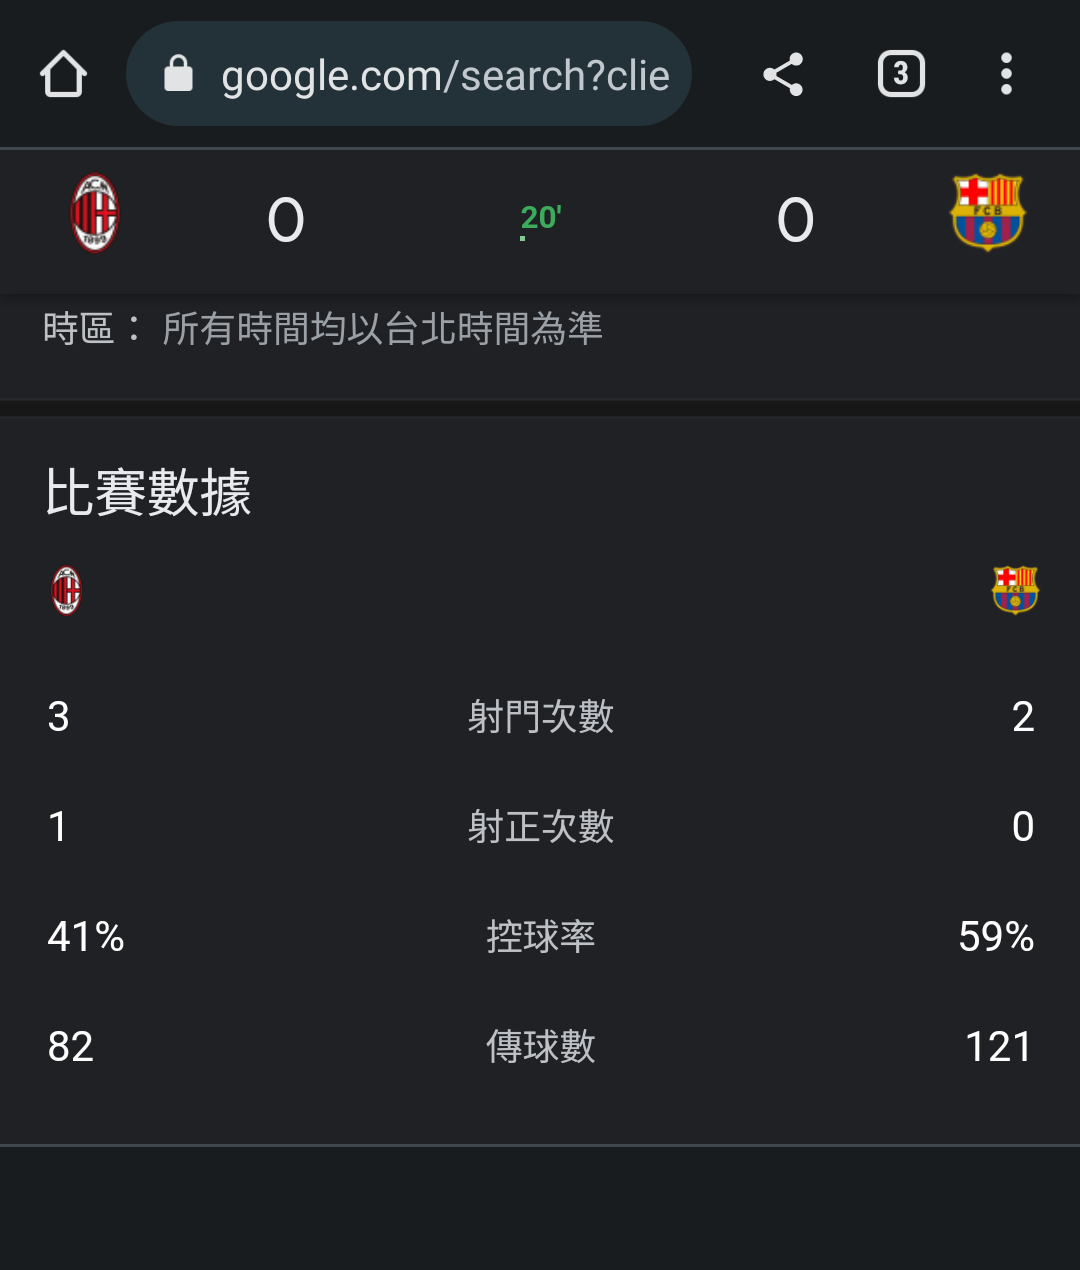Tap Barcelona's 59% possession value
The width and height of the screenshot is (1080, 1270).
[x=996, y=937]
